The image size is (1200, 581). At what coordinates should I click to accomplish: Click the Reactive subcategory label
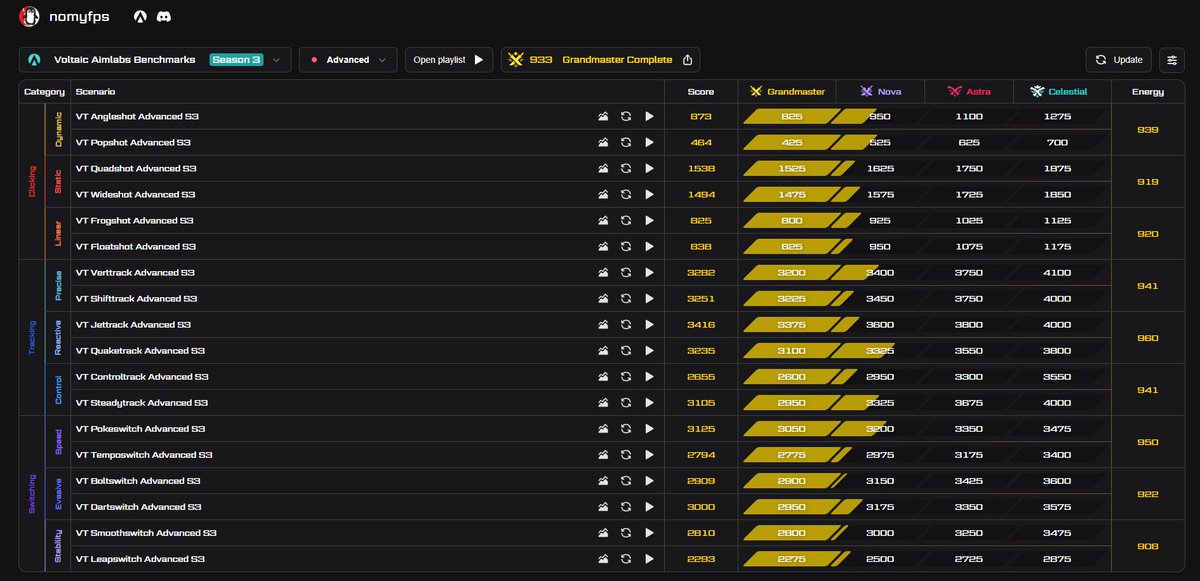58,337
